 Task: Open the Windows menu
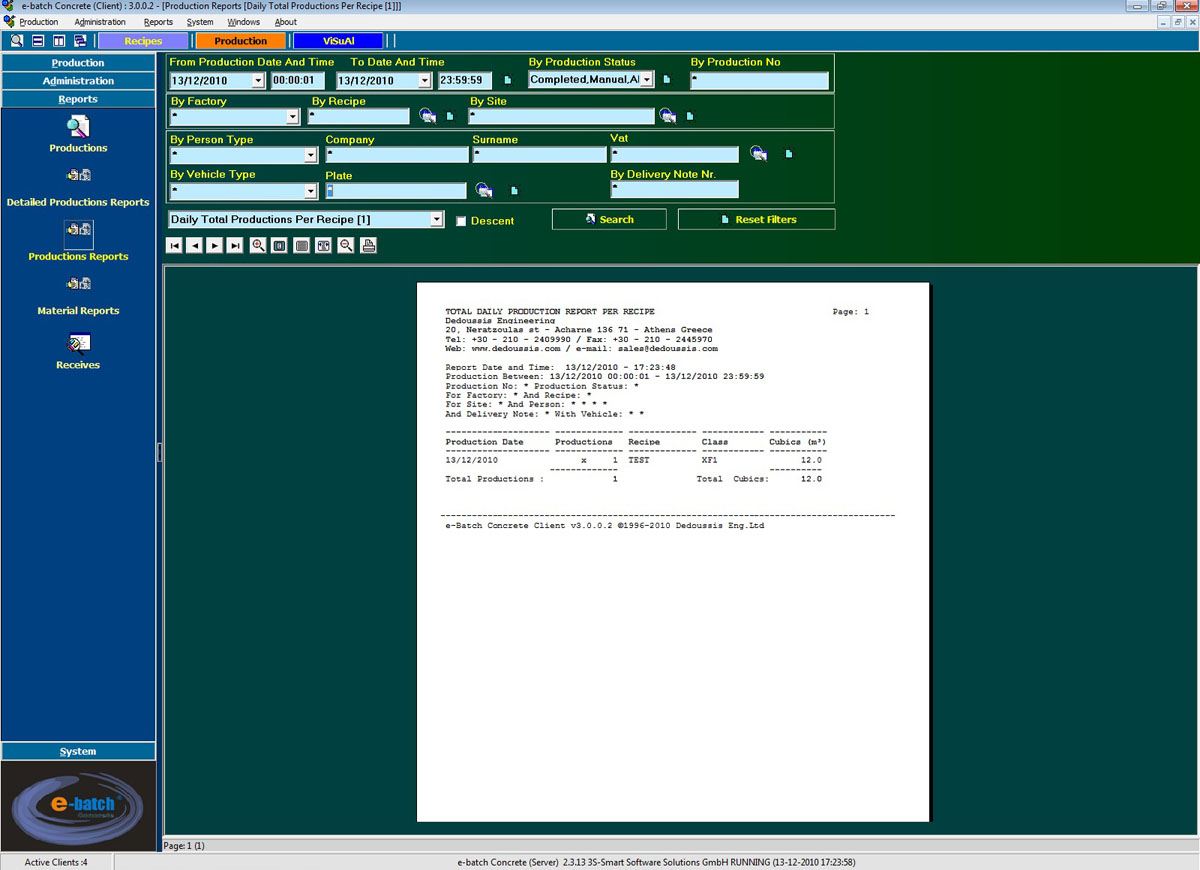click(243, 22)
